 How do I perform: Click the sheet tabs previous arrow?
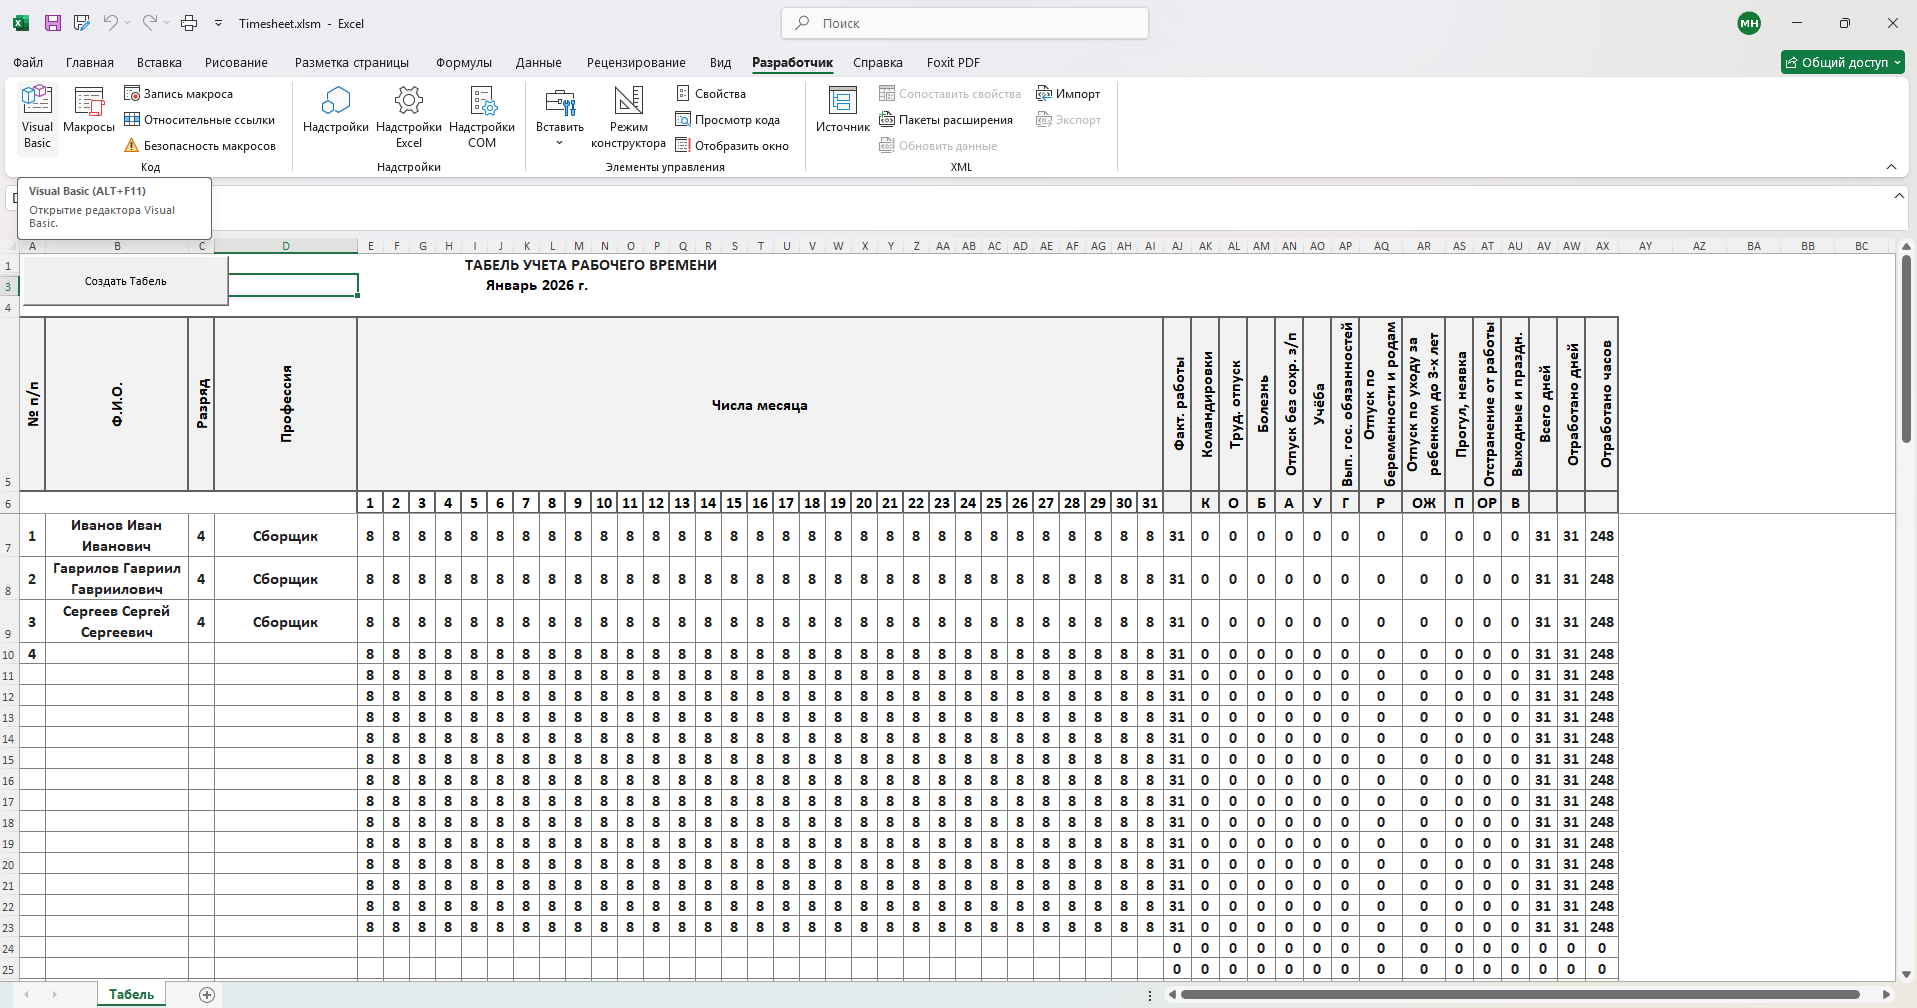pyautogui.click(x=26, y=994)
